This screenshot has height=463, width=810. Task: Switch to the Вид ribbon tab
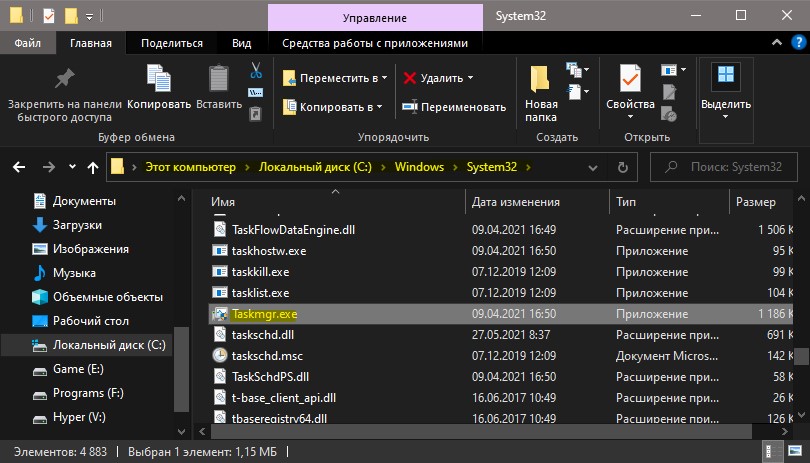click(241, 43)
